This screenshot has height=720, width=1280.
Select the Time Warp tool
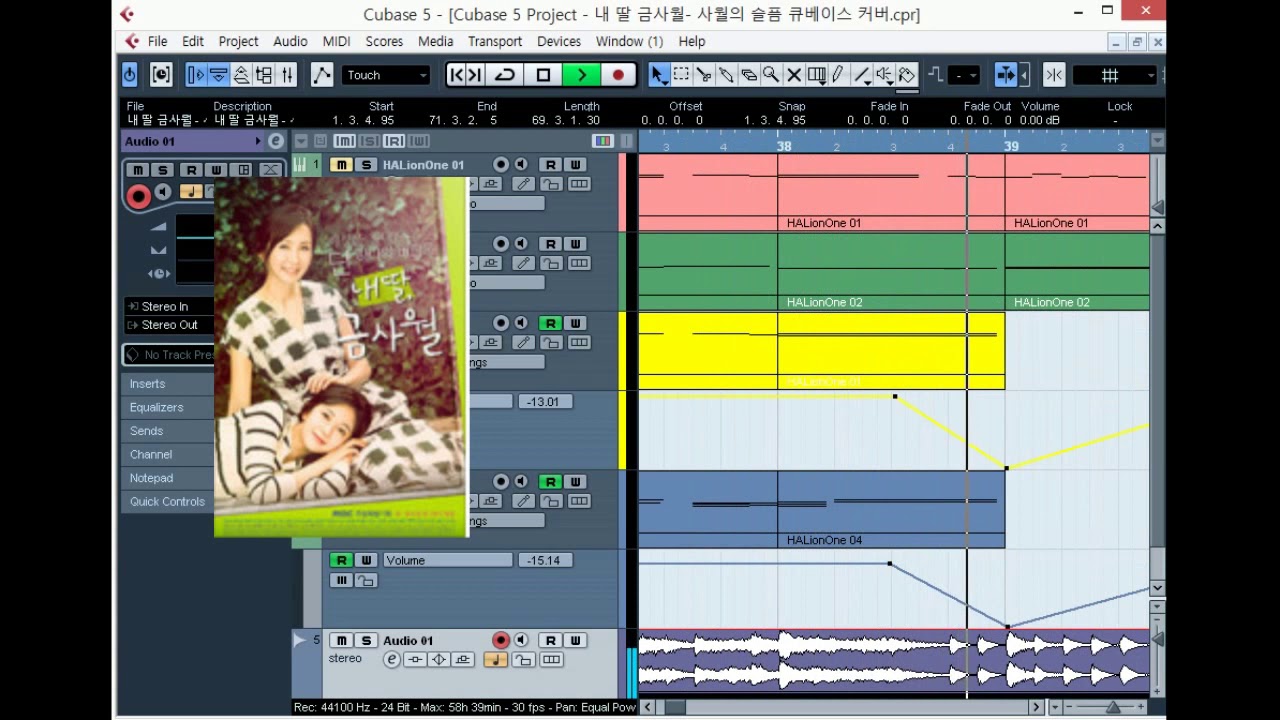click(816, 75)
